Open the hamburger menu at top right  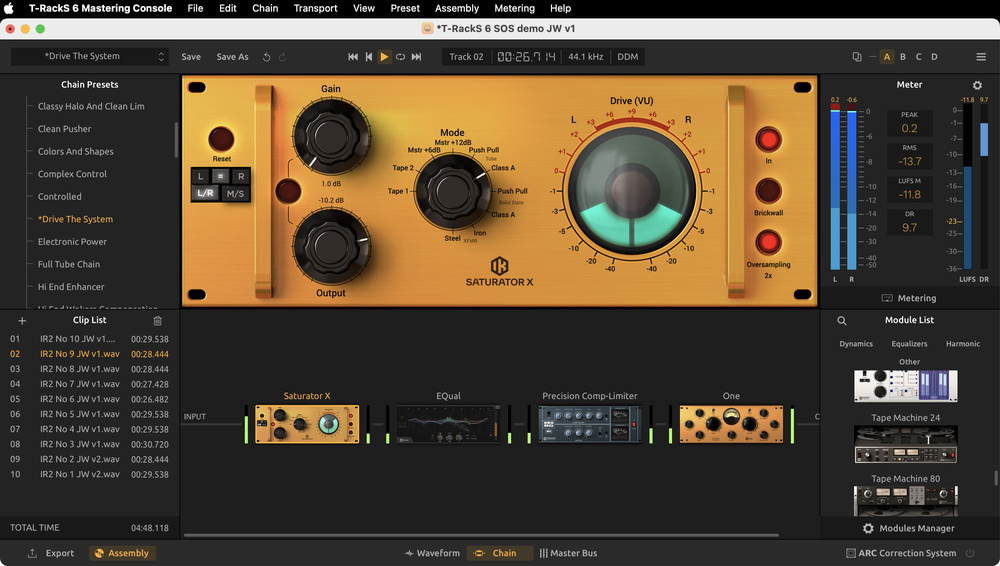tap(981, 57)
